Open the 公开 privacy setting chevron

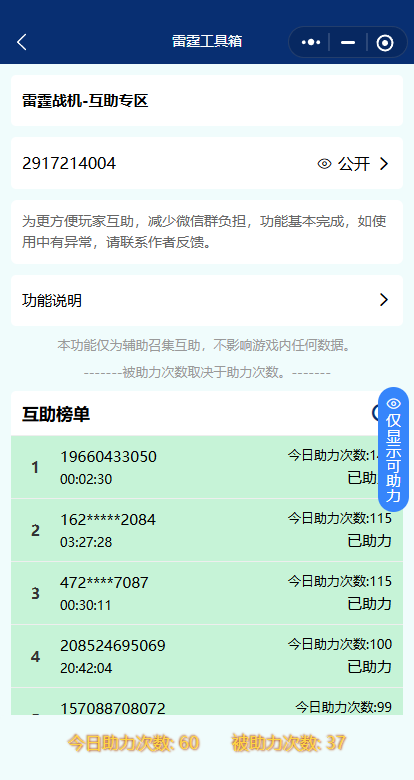(384, 163)
